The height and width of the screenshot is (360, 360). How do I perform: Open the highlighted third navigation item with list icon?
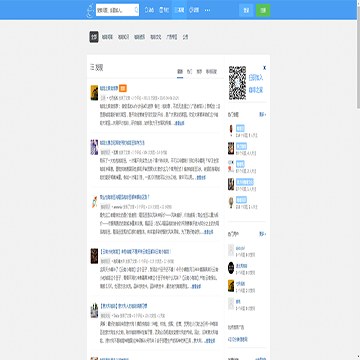(179, 10)
